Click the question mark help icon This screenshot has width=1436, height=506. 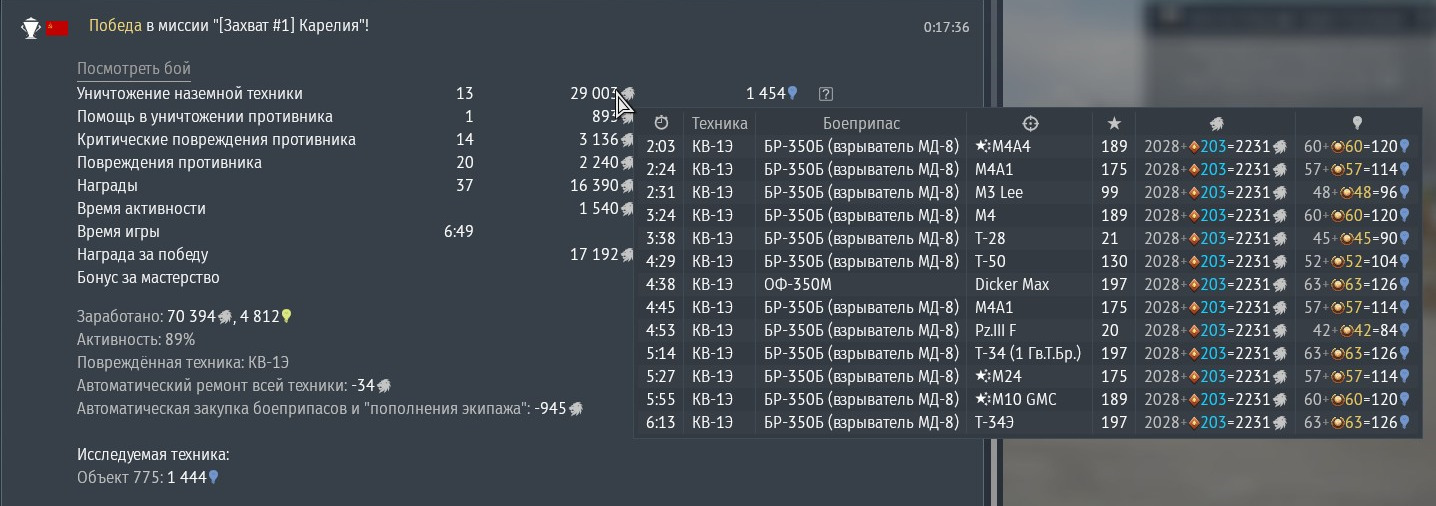pos(825,94)
